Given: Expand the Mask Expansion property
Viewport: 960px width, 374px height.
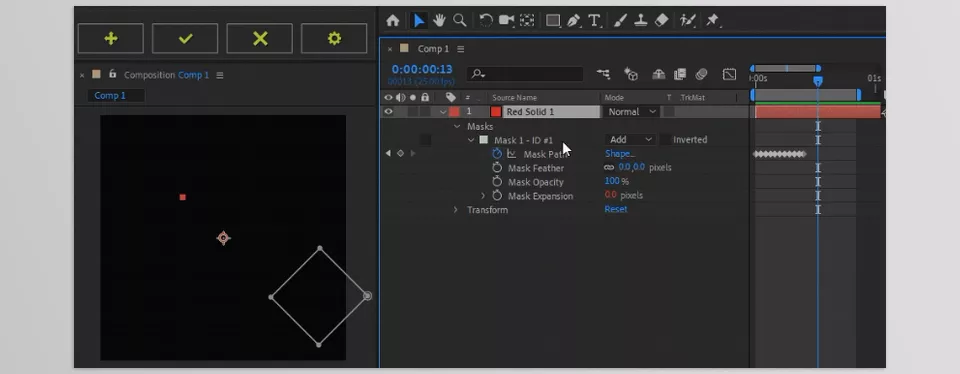Looking at the screenshot, I should (483, 196).
